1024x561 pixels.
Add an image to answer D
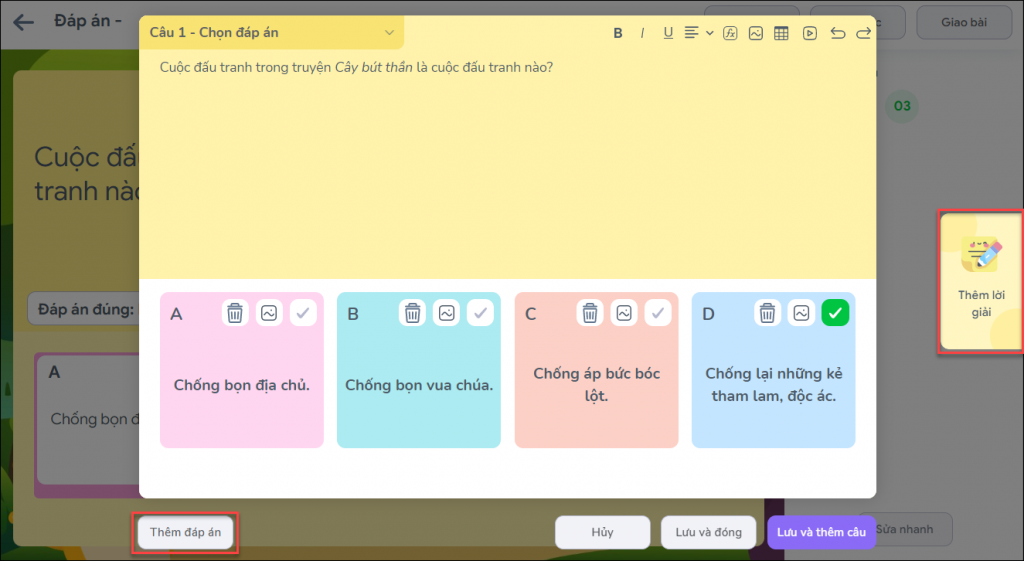[x=801, y=313]
